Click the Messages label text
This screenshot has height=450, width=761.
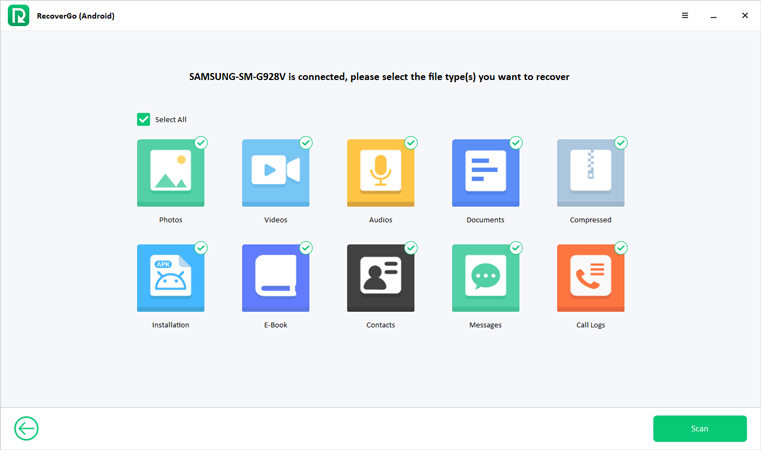485,325
